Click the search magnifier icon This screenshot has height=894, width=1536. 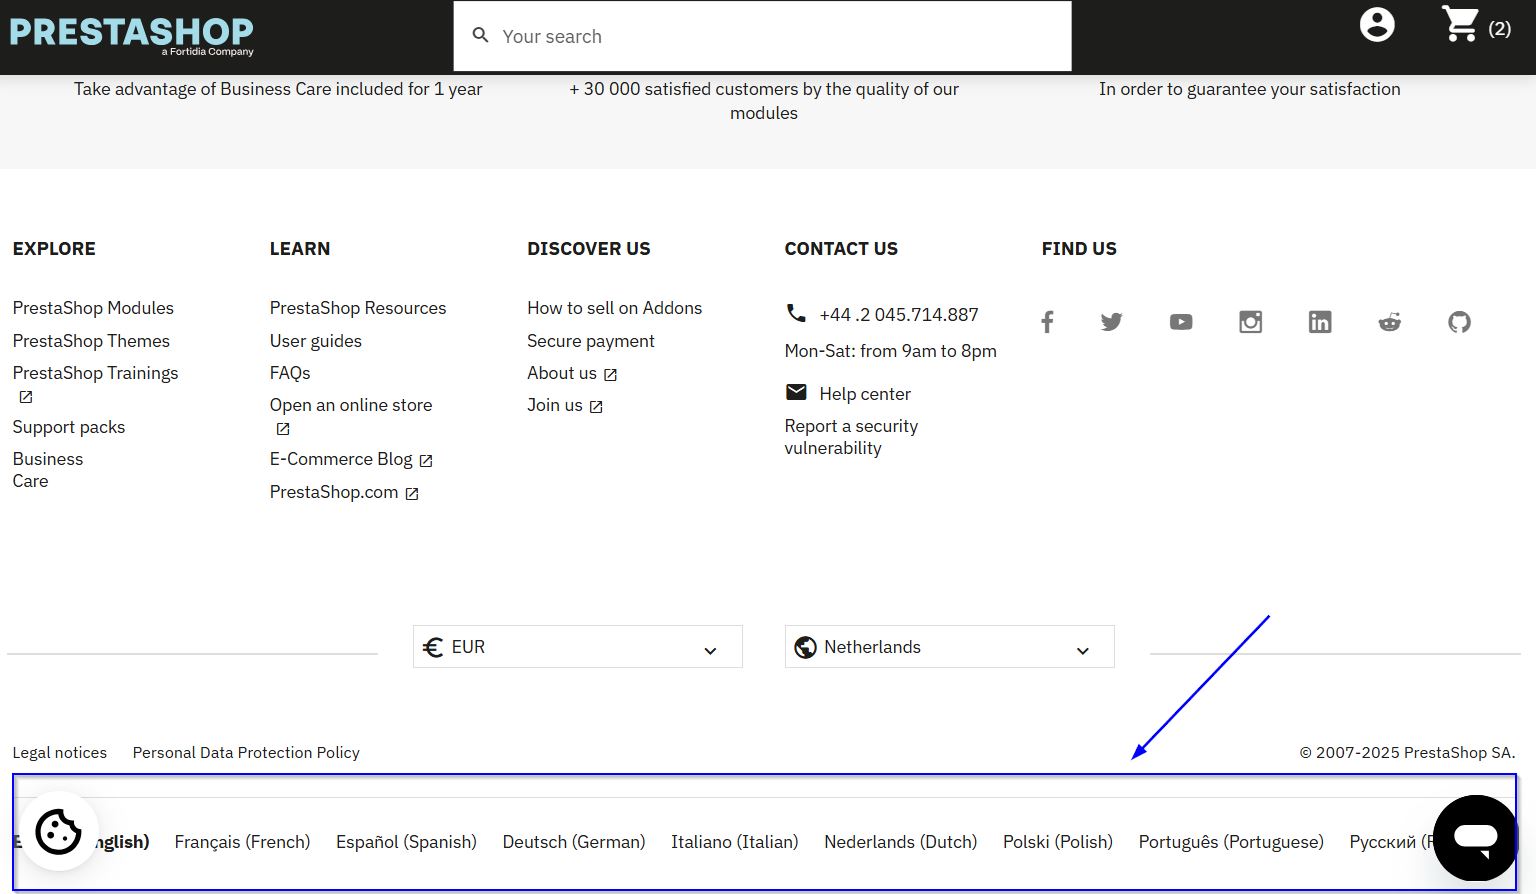[480, 35]
